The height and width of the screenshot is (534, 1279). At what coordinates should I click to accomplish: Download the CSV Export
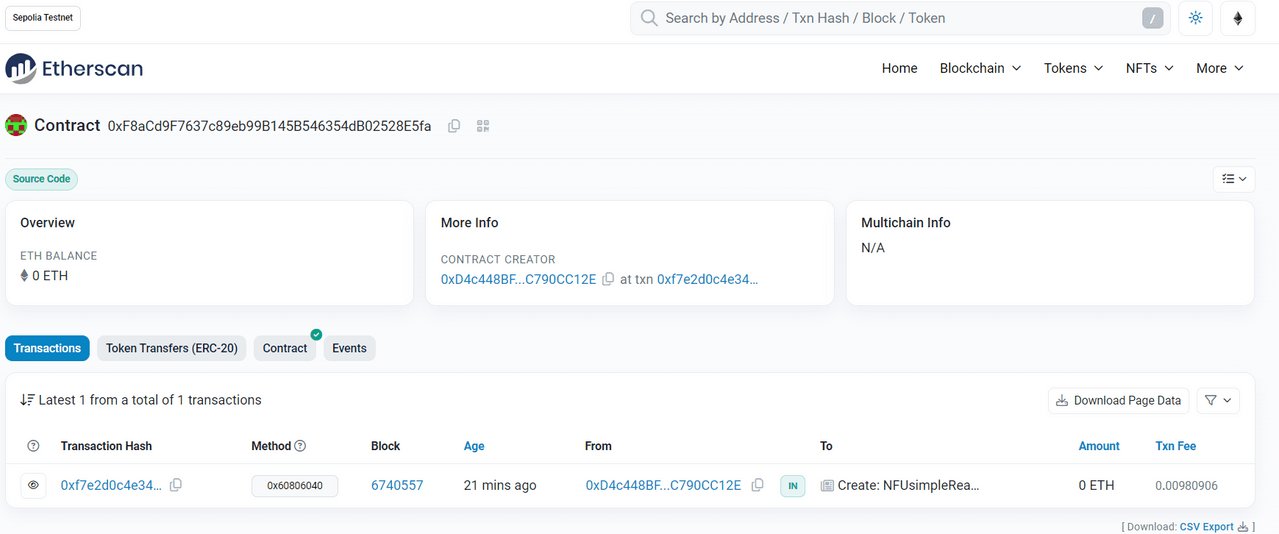click(1214, 526)
